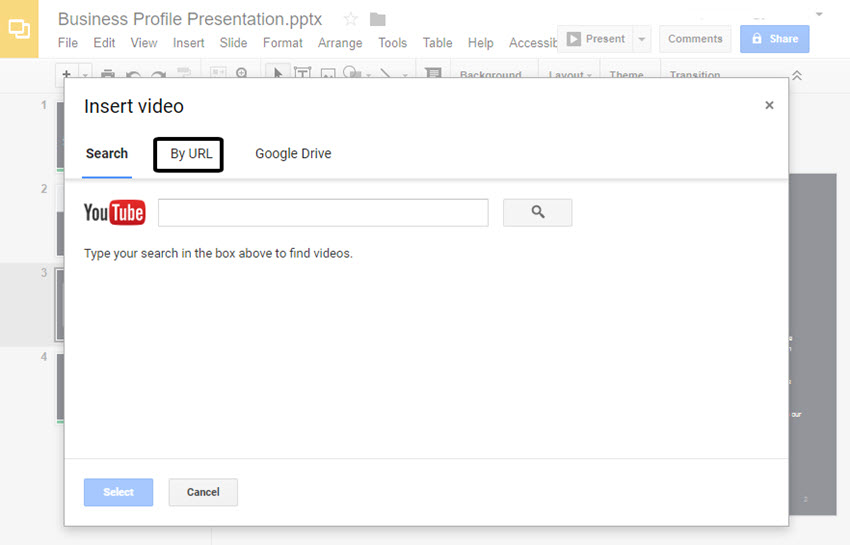Open the Edit menu
This screenshot has height=545, width=850.
point(104,43)
